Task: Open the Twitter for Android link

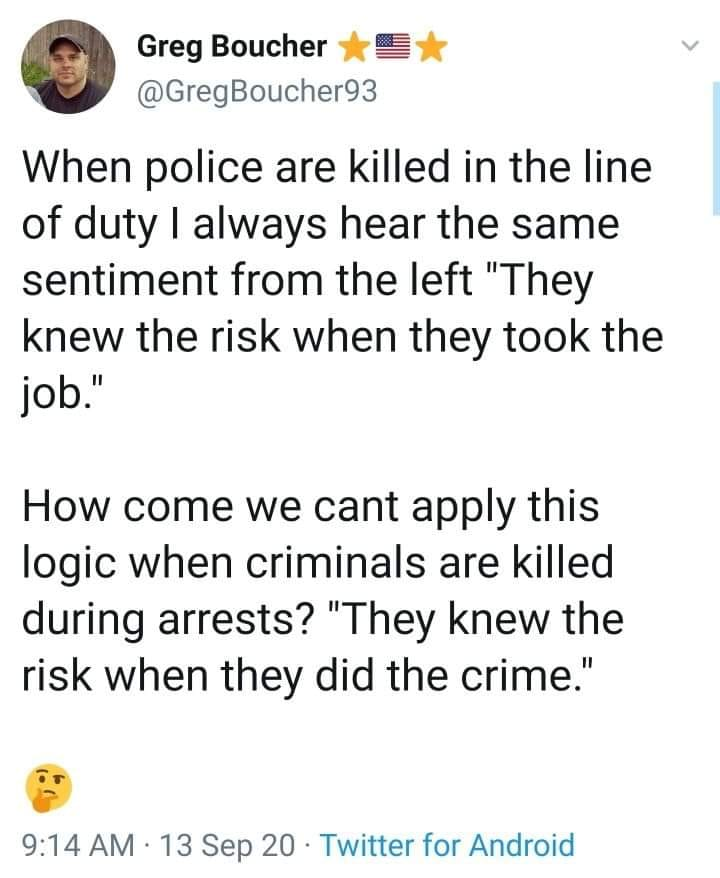Action: click(447, 844)
